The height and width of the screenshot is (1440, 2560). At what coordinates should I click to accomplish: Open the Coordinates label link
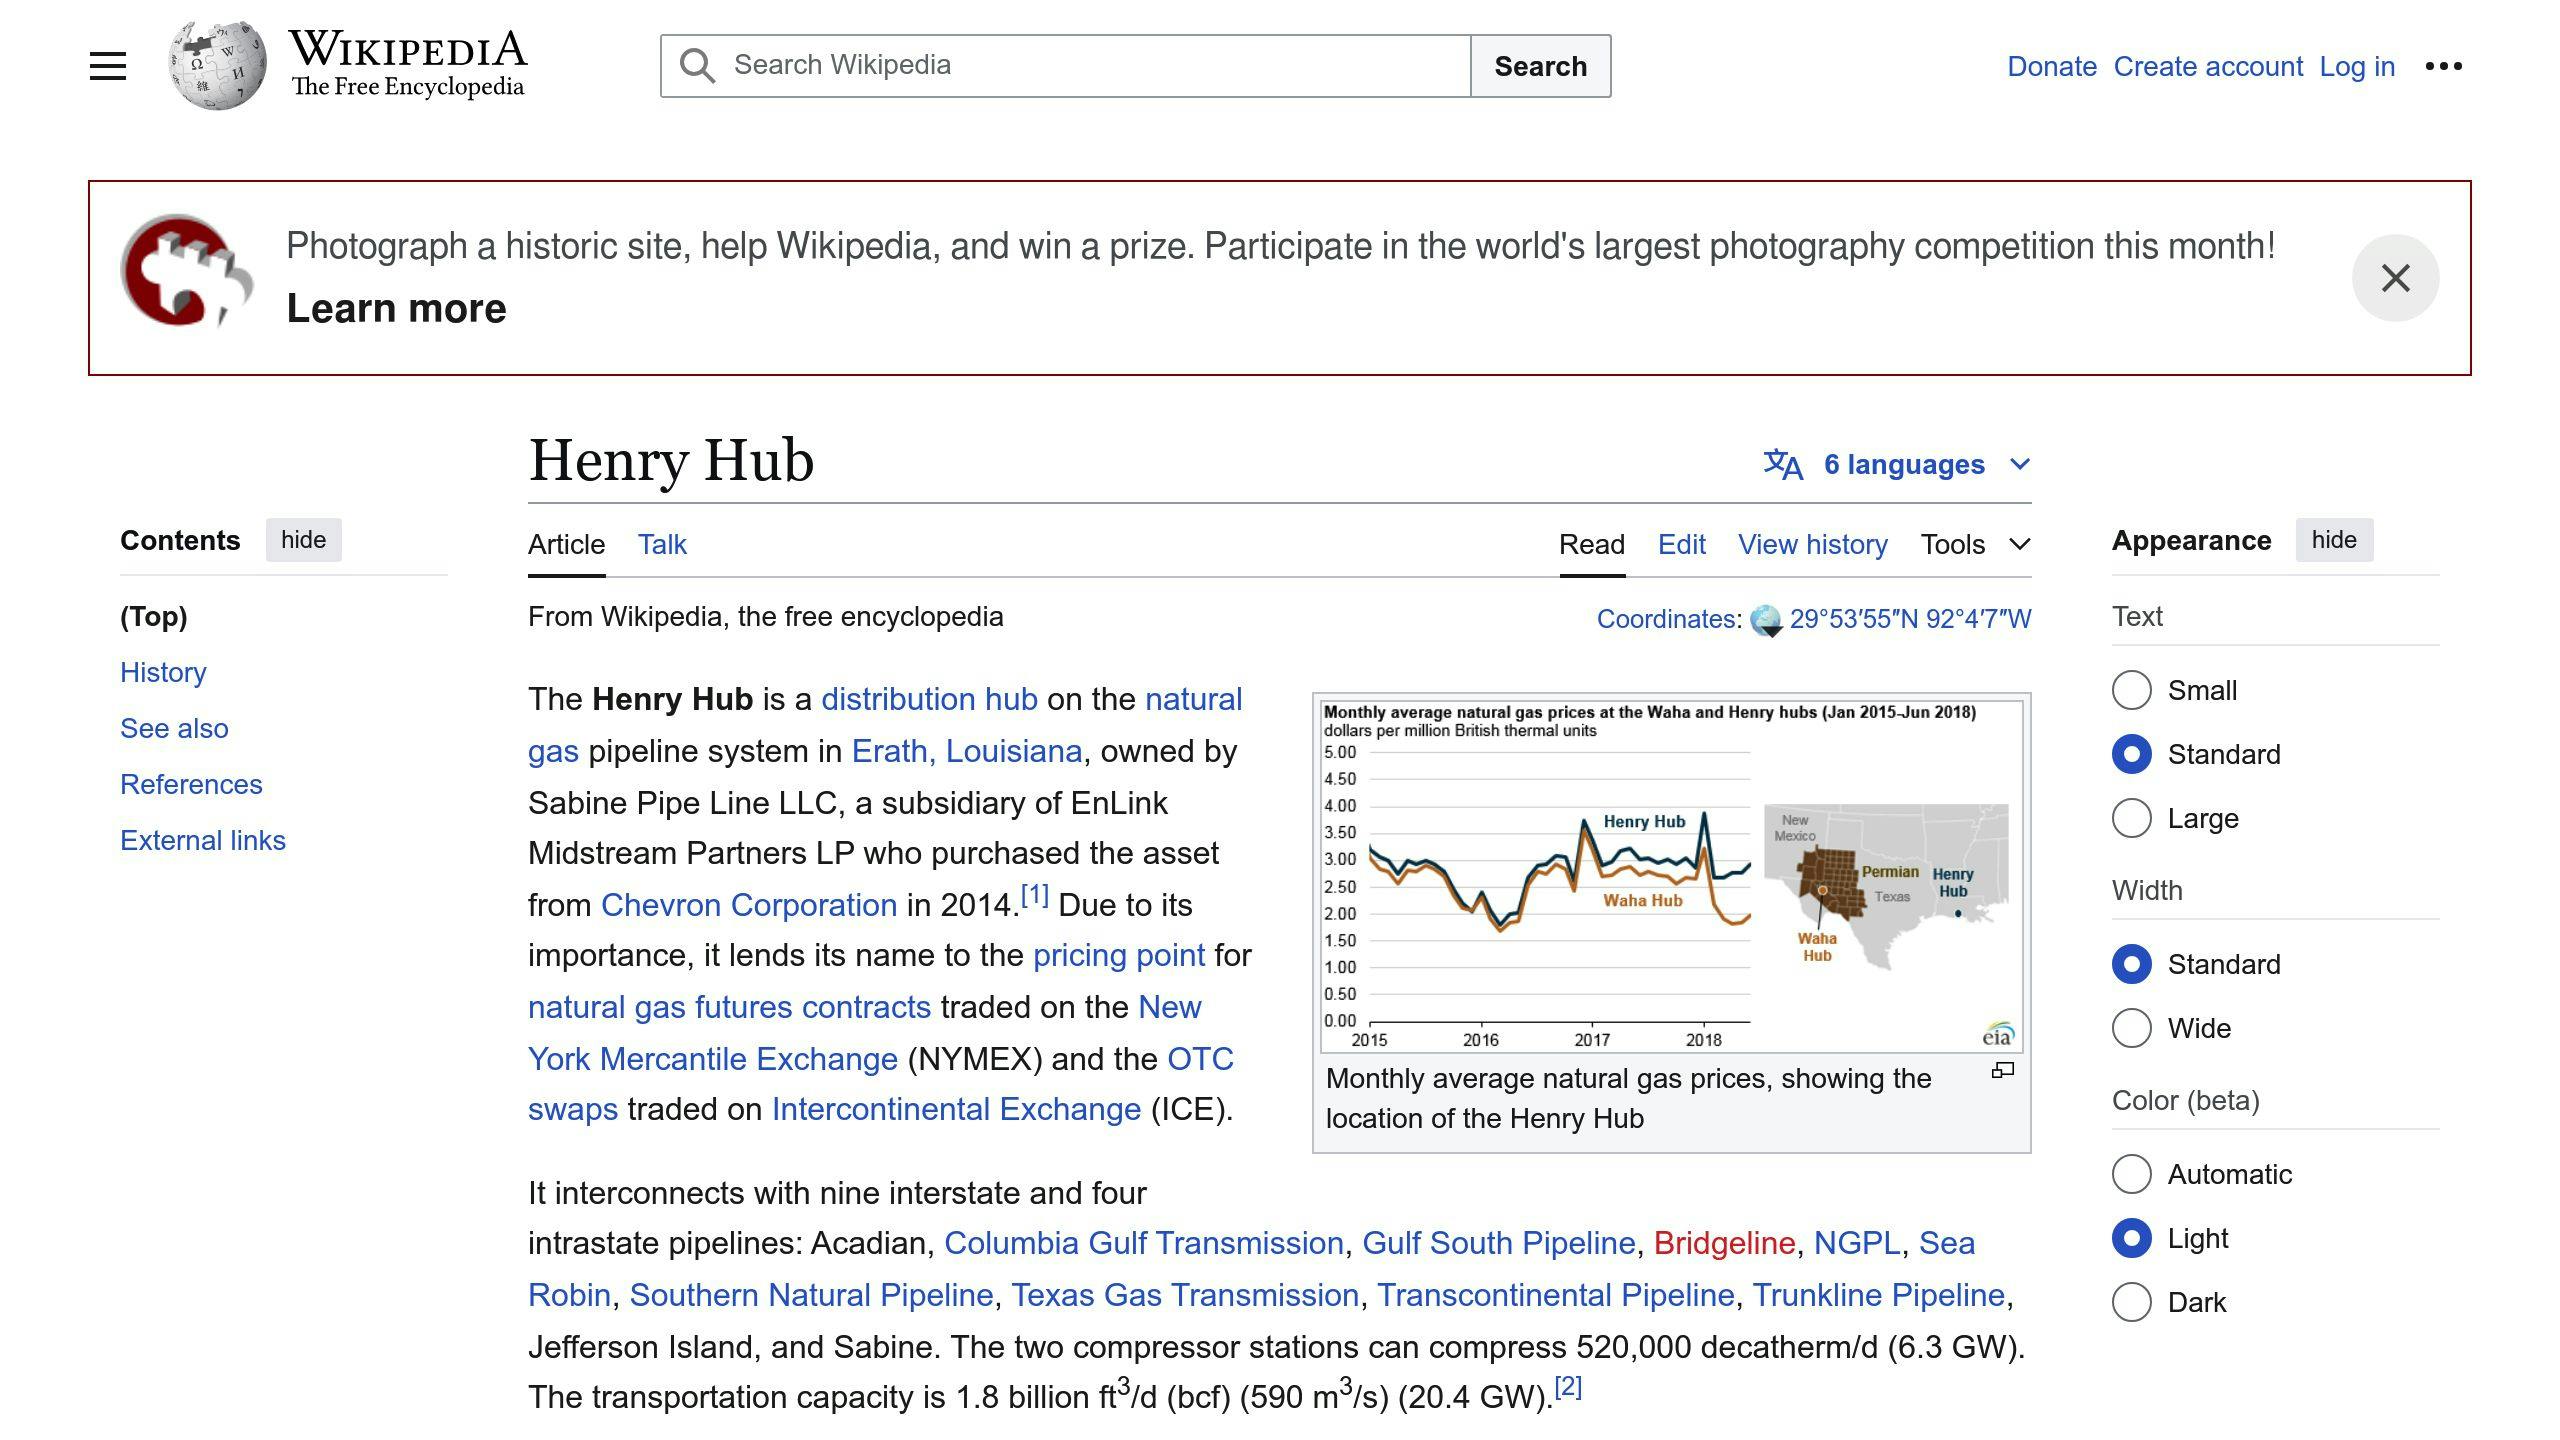coord(1666,619)
